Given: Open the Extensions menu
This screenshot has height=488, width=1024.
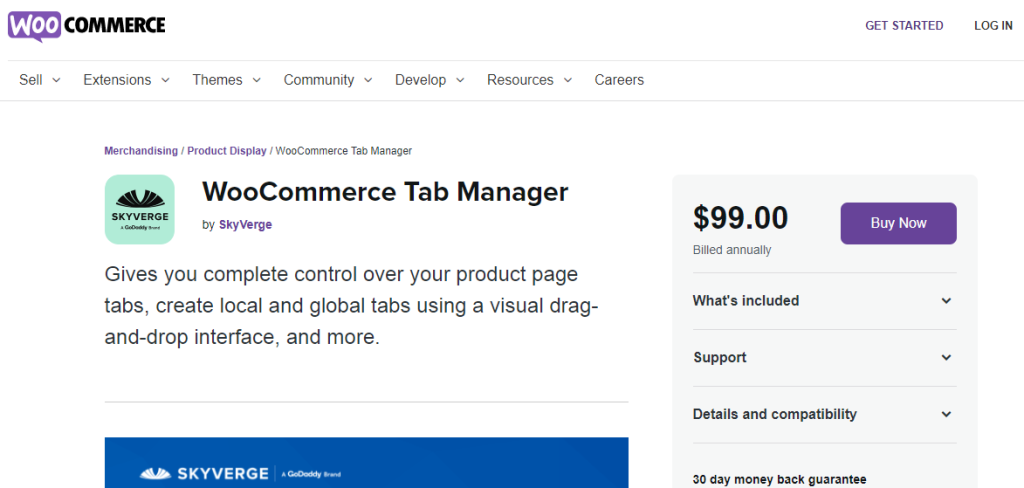Looking at the screenshot, I should click(126, 80).
